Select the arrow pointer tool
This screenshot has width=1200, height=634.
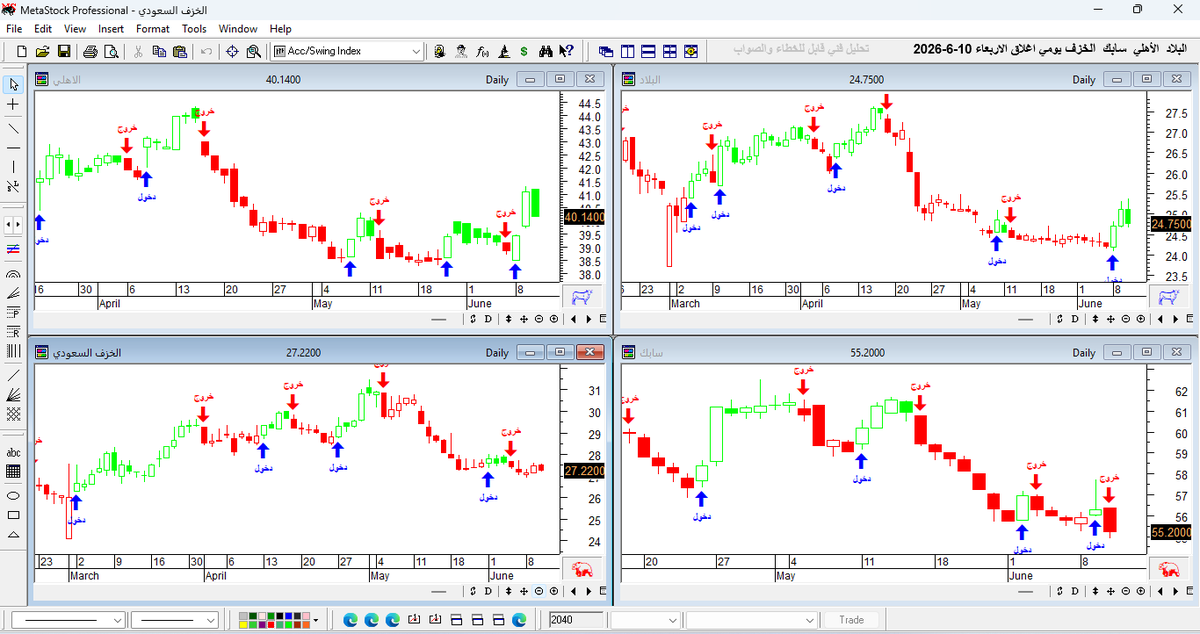13,84
